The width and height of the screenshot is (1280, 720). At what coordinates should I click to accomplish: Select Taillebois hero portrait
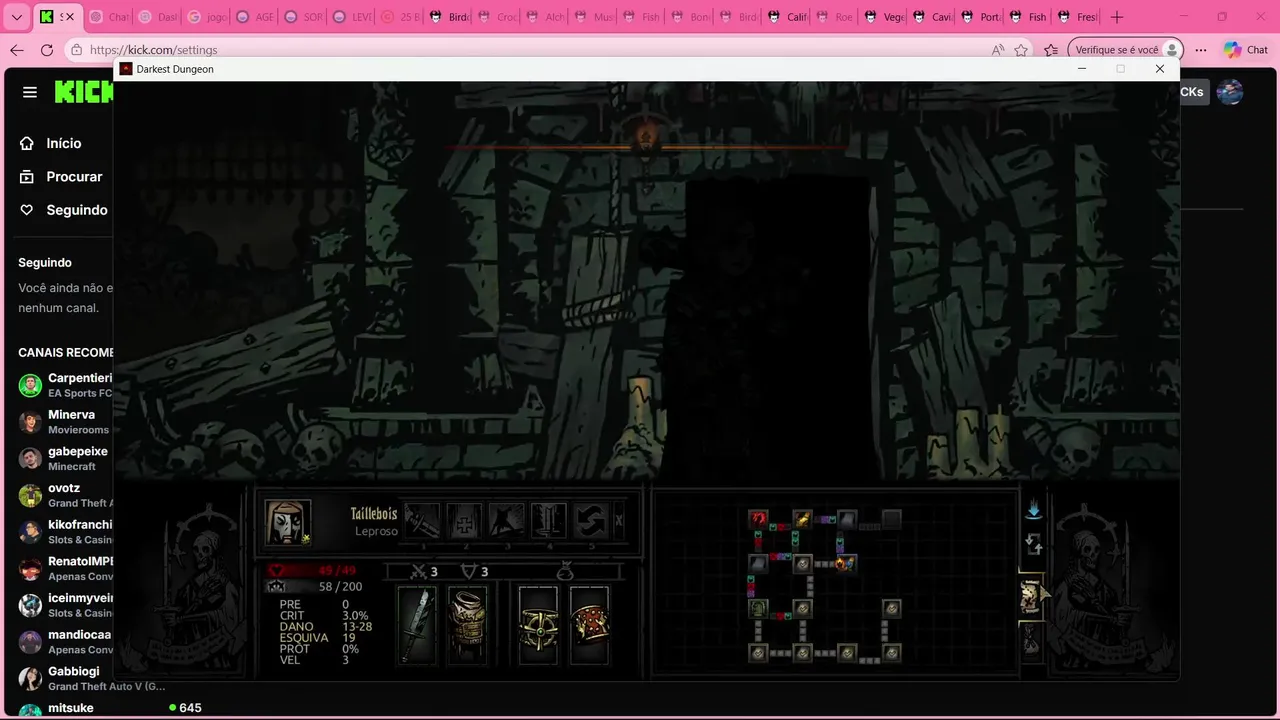288,523
